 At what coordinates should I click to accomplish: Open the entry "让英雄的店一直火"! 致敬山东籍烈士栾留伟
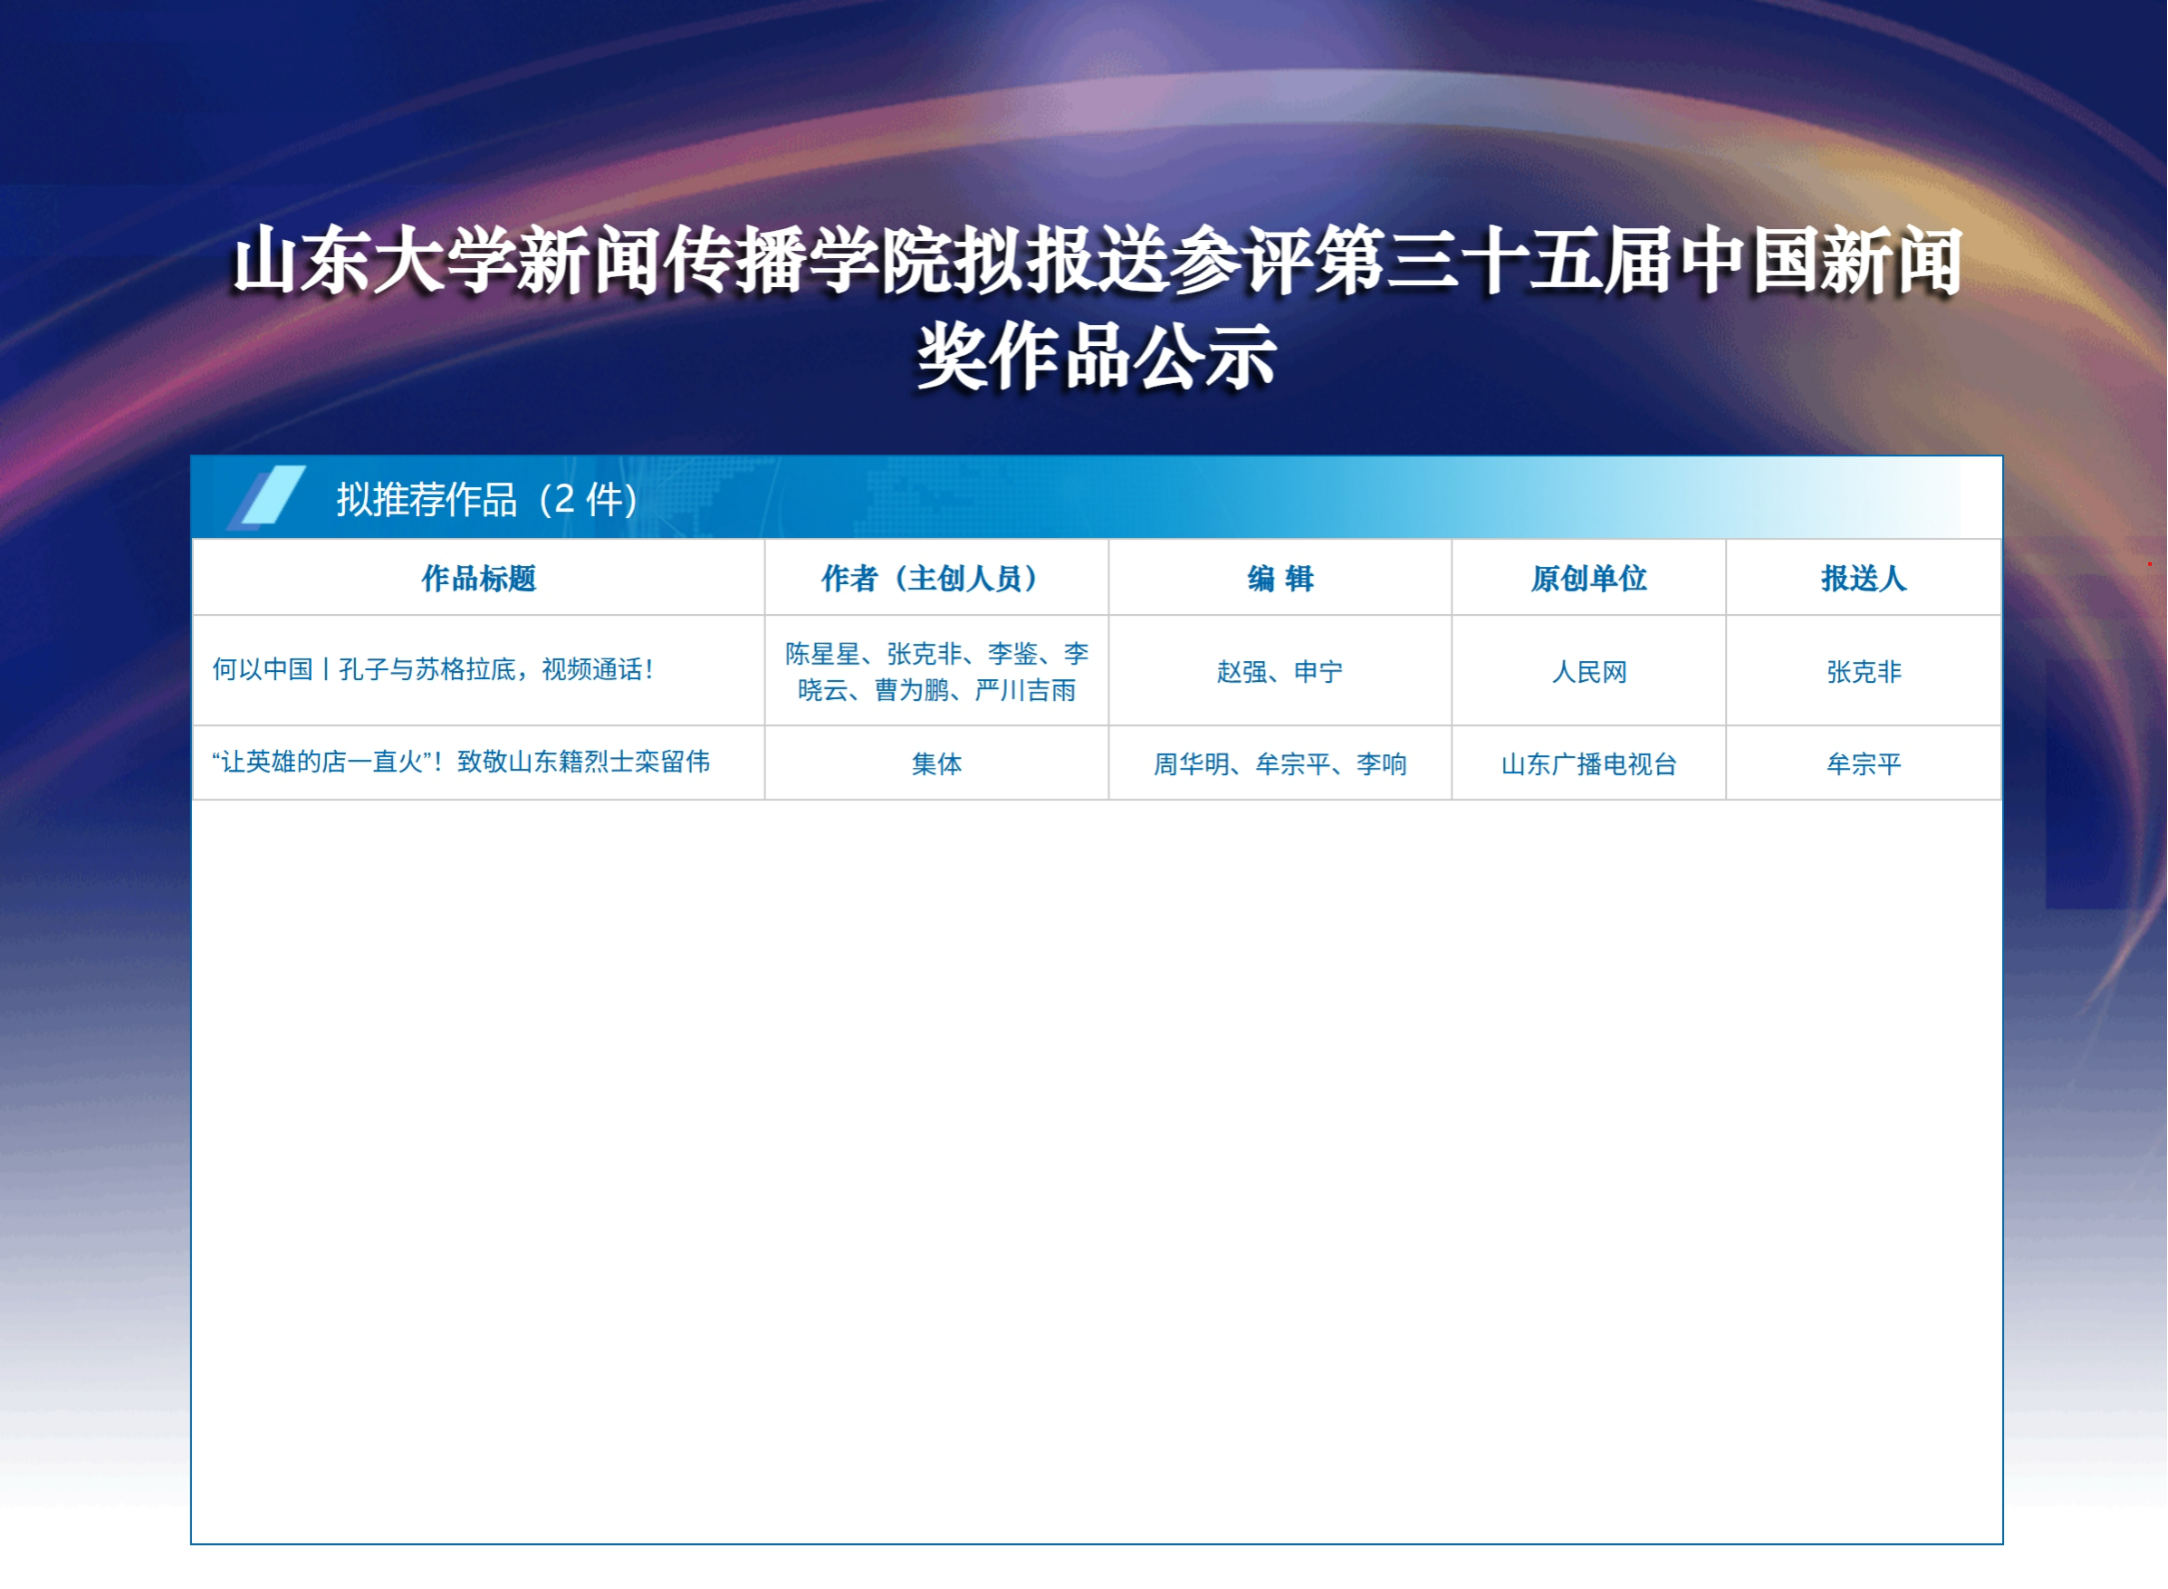pos(461,762)
